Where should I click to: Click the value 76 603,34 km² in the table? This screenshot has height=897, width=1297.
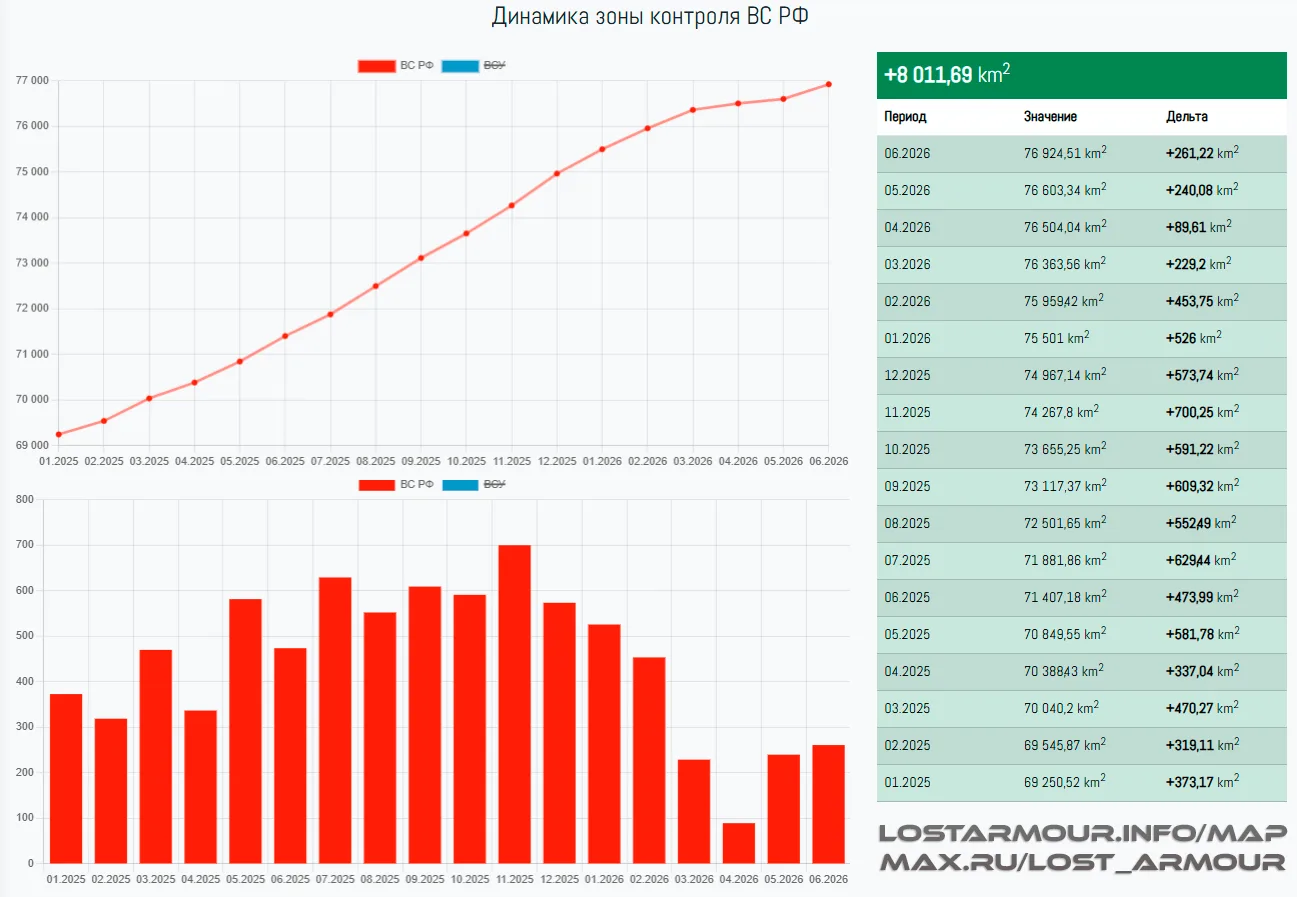pyautogui.click(x=1065, y=190)
